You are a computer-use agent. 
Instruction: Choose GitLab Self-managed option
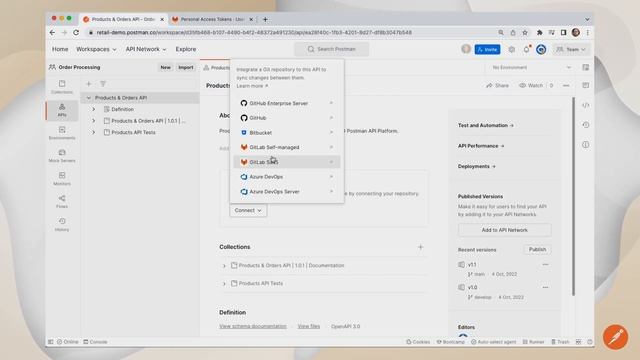pyautogui.click(x=287, y=147)
